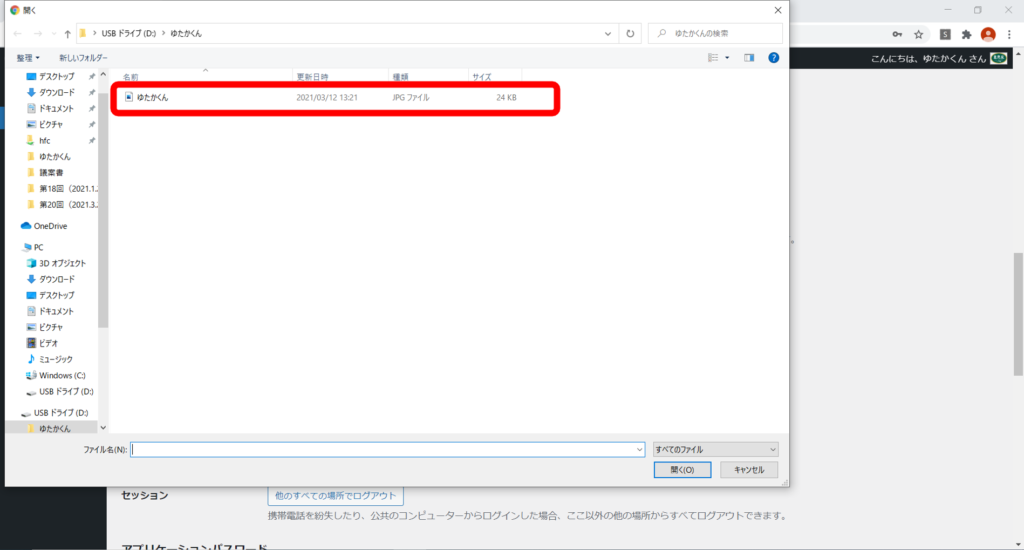
Task: Click the up-one-level arrow in dialog
Action: click(x=67, y=33)
